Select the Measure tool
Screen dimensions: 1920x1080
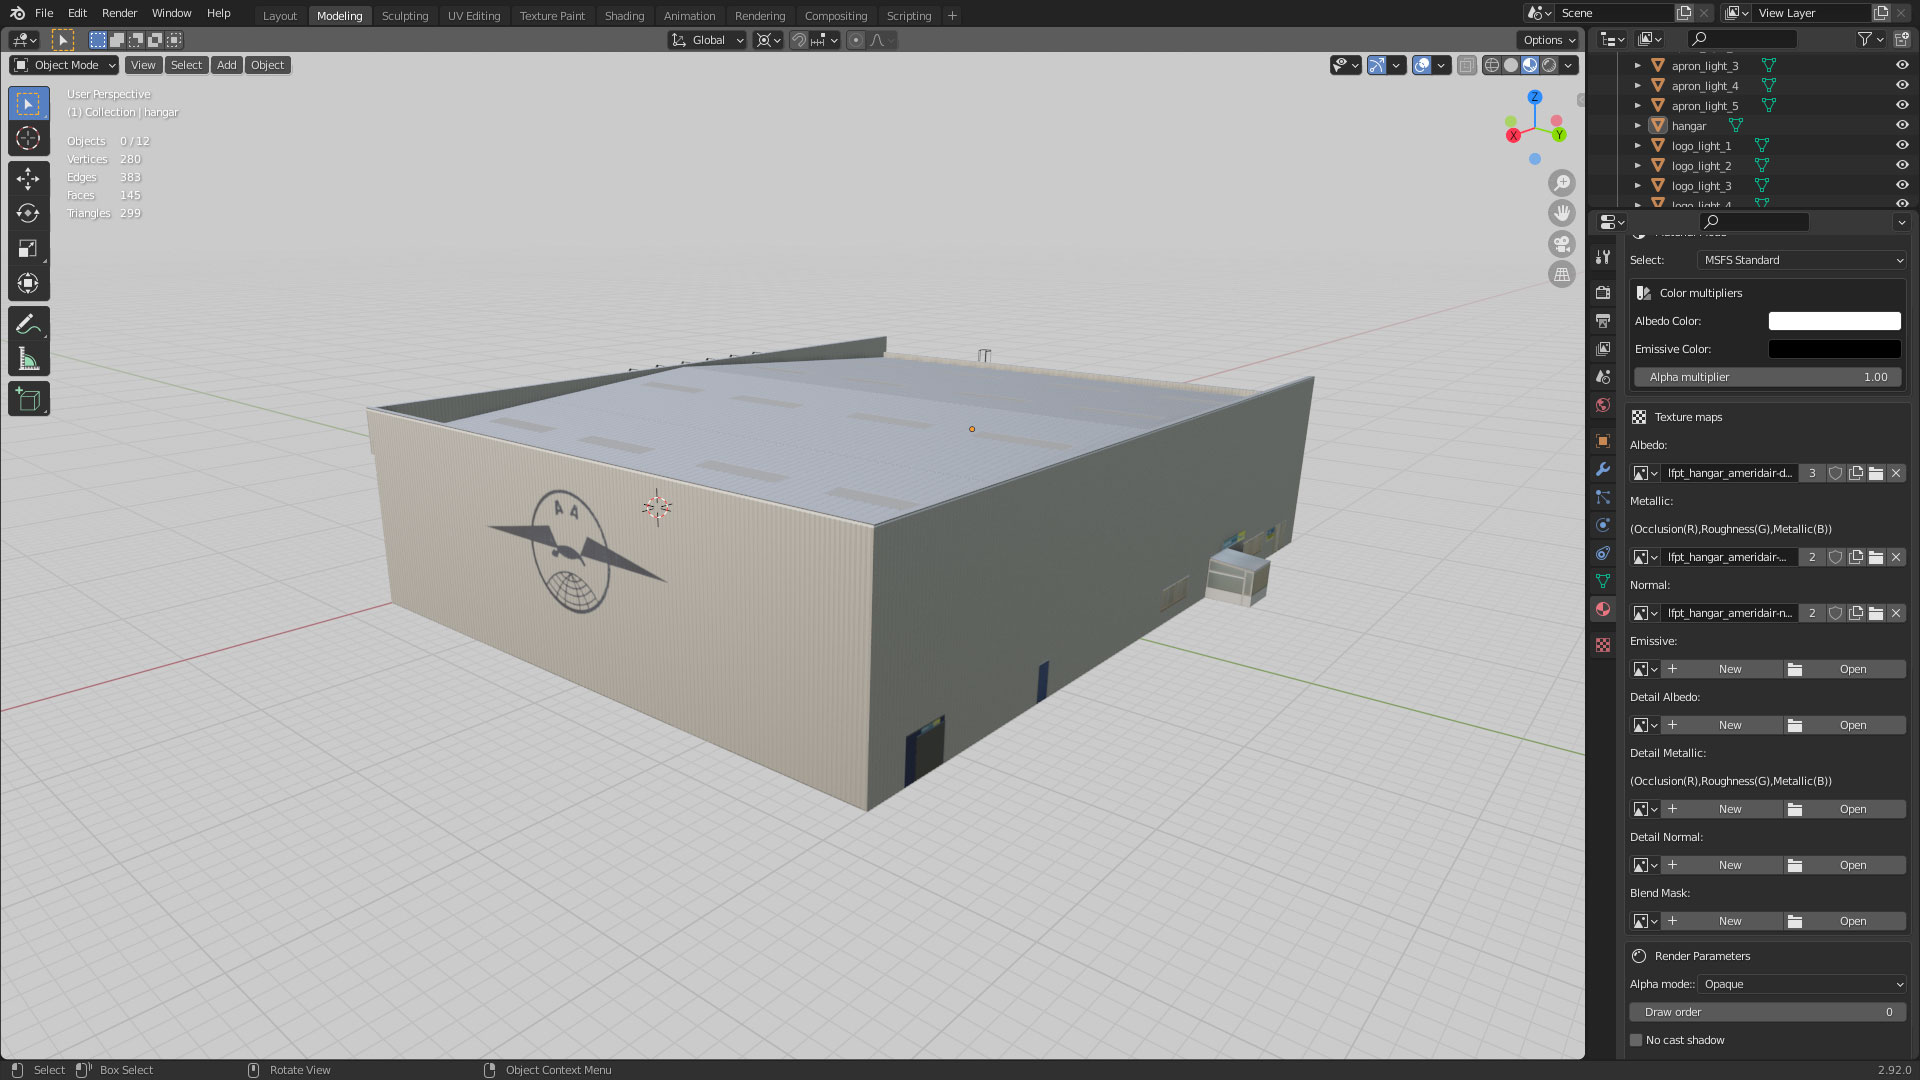[28, 359]
